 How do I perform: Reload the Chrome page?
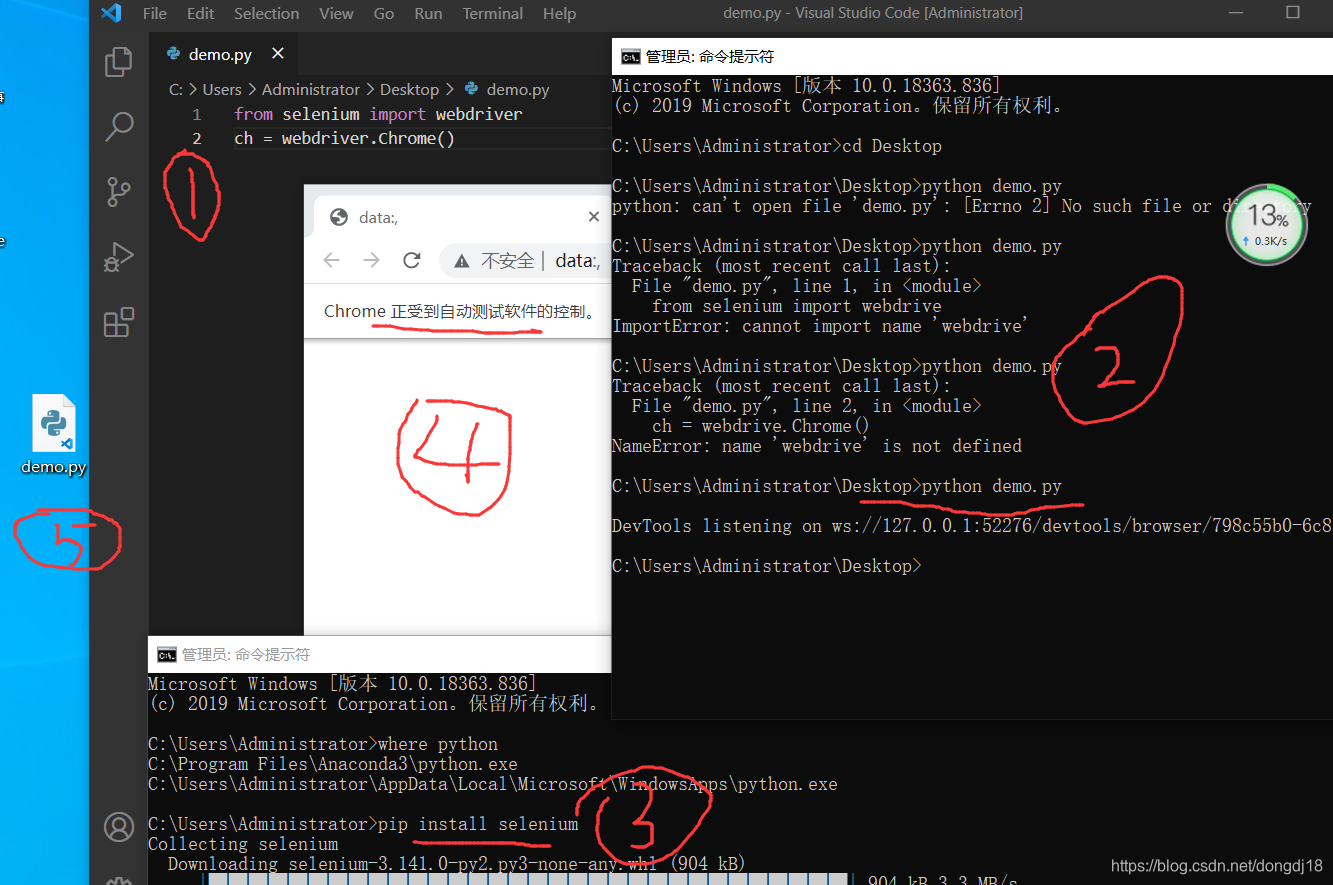[x=411, y=260]
